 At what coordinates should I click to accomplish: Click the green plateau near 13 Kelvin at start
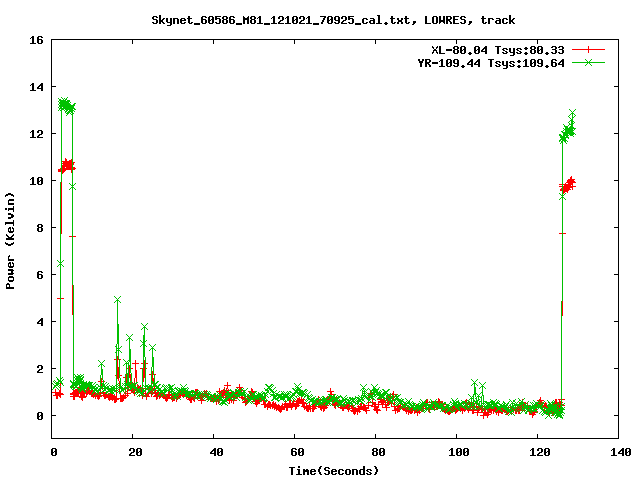point(66,104)
